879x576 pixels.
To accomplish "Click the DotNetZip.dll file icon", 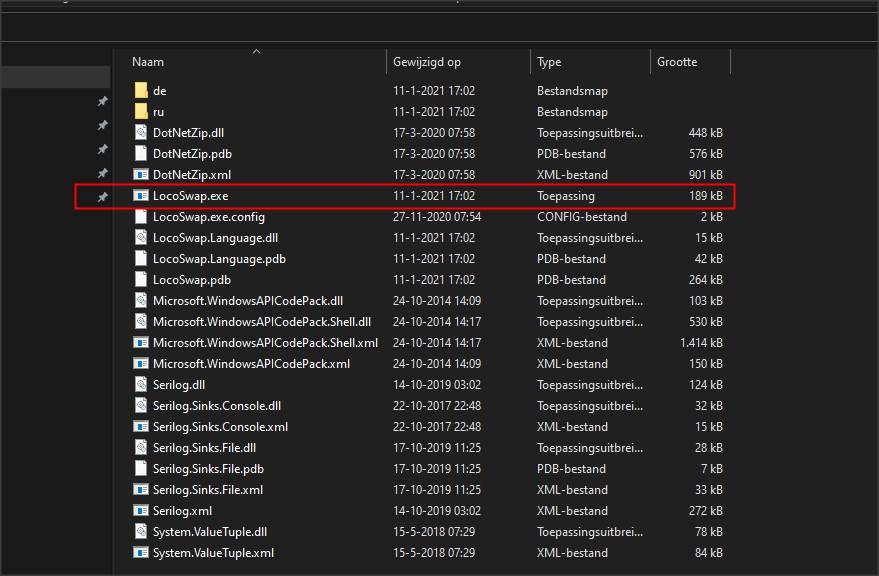I will pyautogui.click(x=141, y=133).
